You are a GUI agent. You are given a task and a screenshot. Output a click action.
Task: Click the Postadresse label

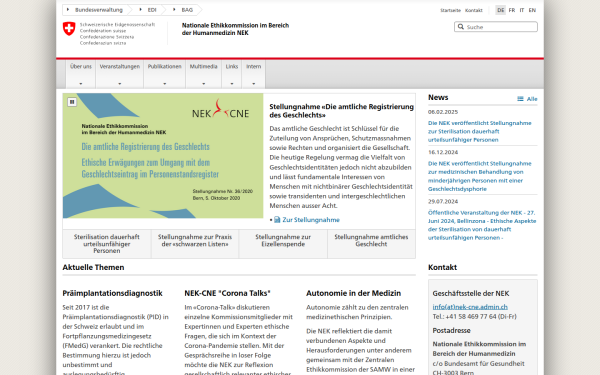click(452, 330)
